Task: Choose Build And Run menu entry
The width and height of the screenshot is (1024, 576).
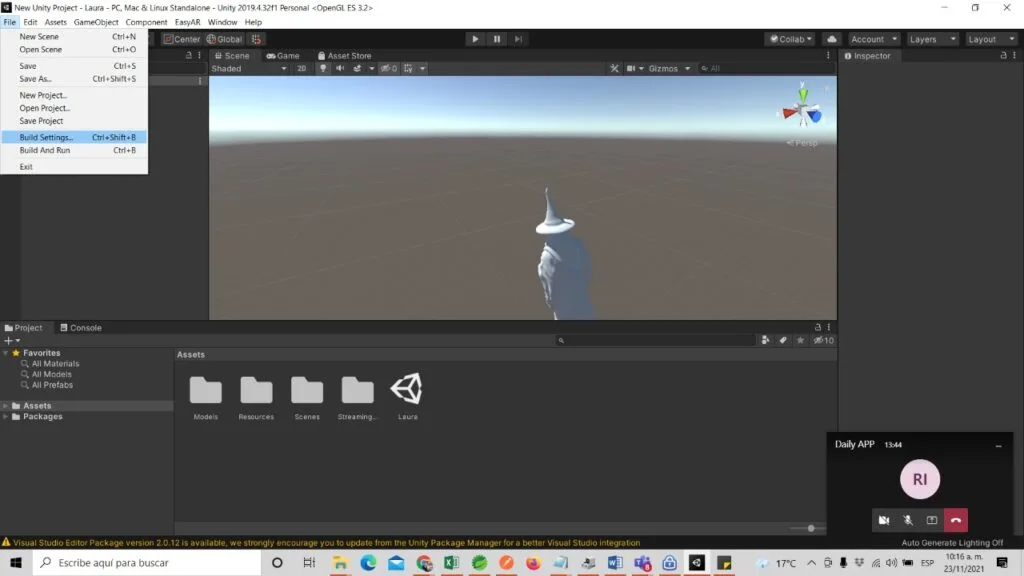Action: 74,150
